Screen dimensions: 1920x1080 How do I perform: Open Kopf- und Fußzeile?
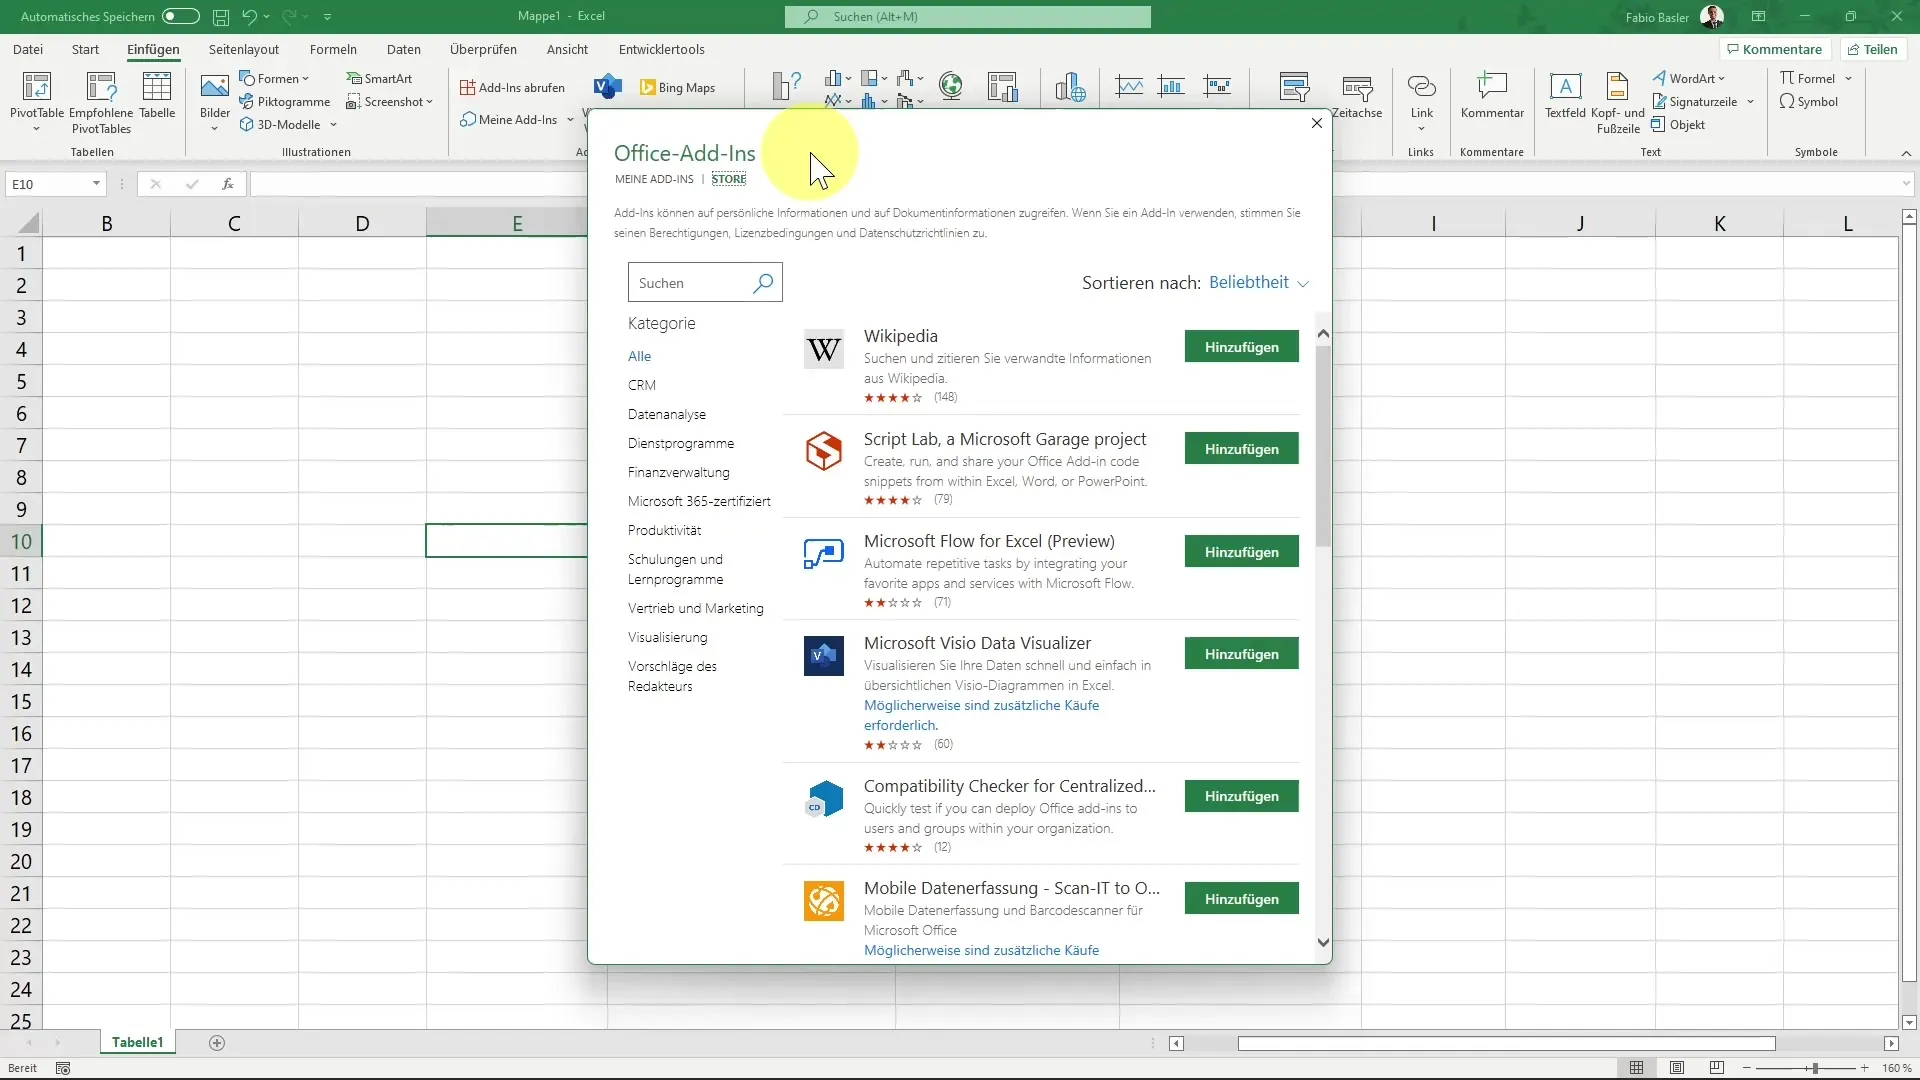pyautogui.click(x=1618, y=102)
